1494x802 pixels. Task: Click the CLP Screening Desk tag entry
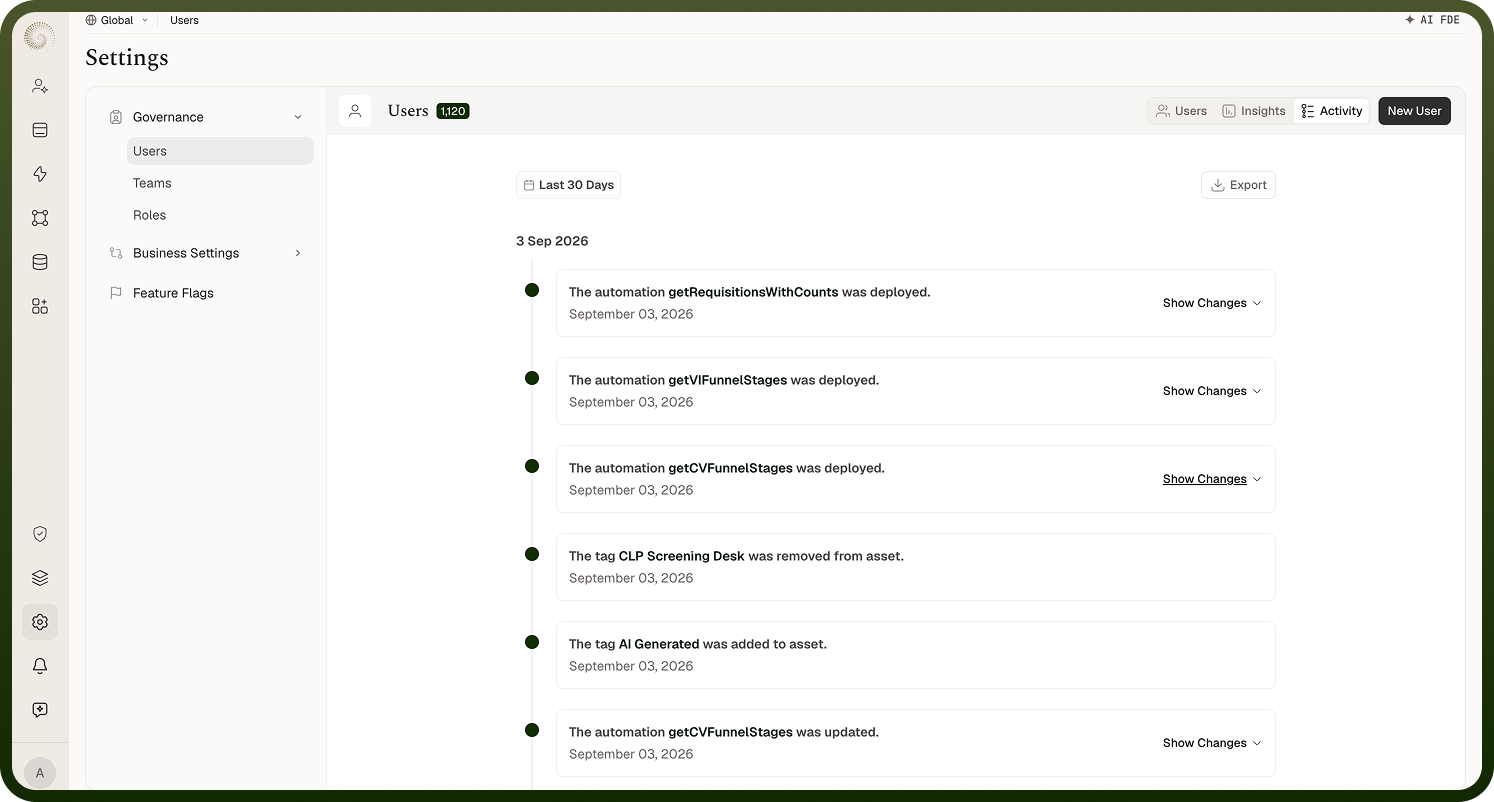click(915, 567)
